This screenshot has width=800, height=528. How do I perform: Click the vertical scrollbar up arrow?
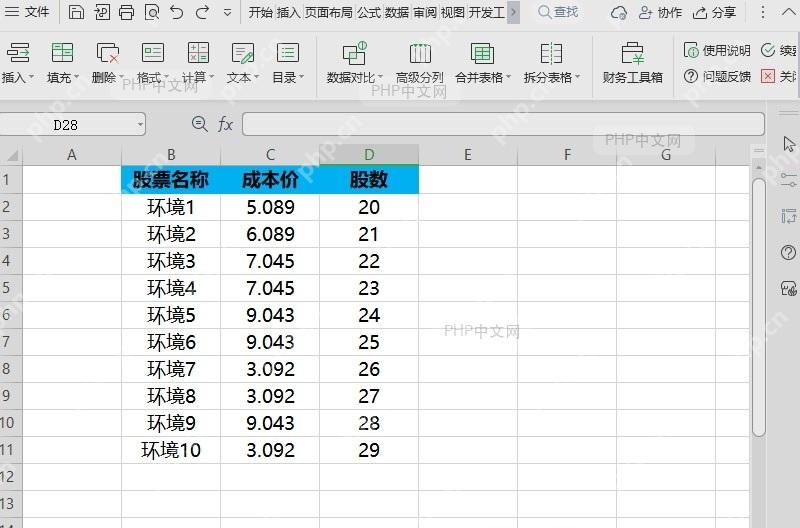(x=759, y=168)
